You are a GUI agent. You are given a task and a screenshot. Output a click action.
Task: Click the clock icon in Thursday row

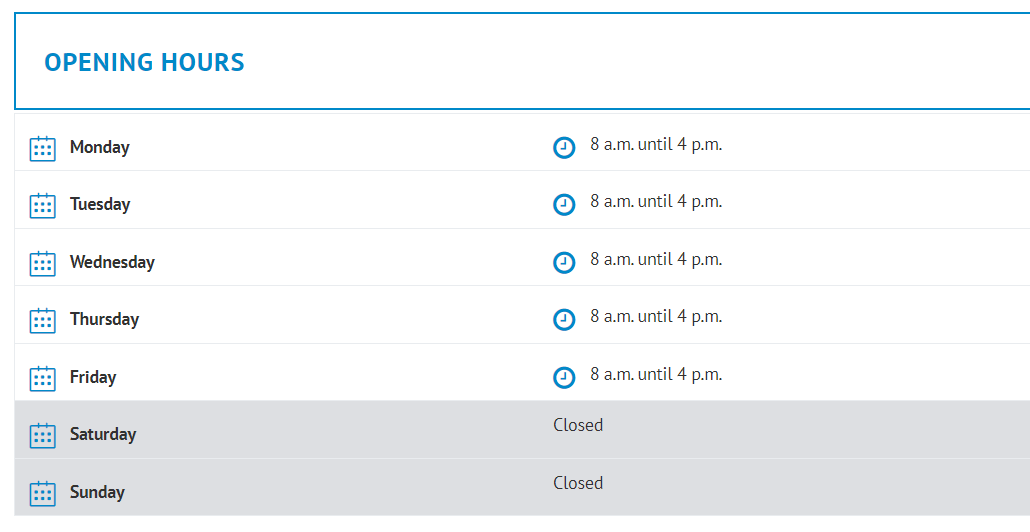[564, 320]
